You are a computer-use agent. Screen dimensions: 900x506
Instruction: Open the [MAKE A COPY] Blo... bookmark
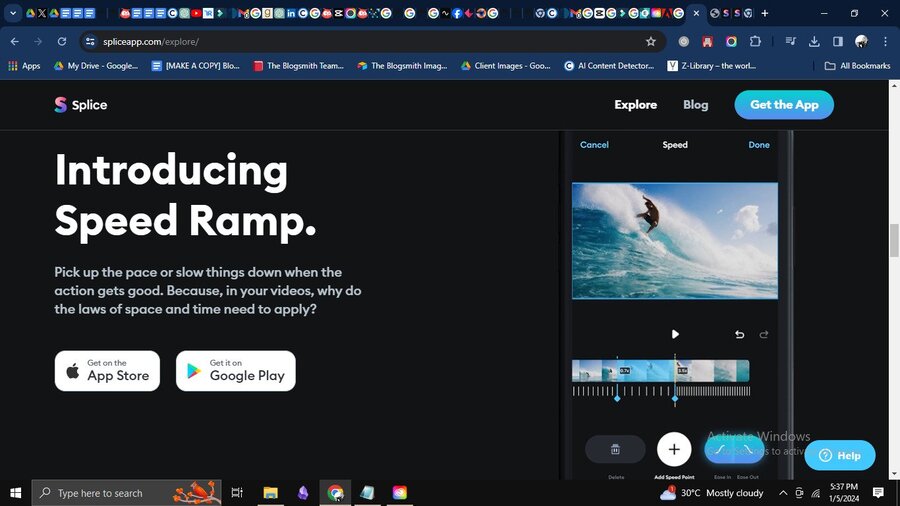(196, 66)
